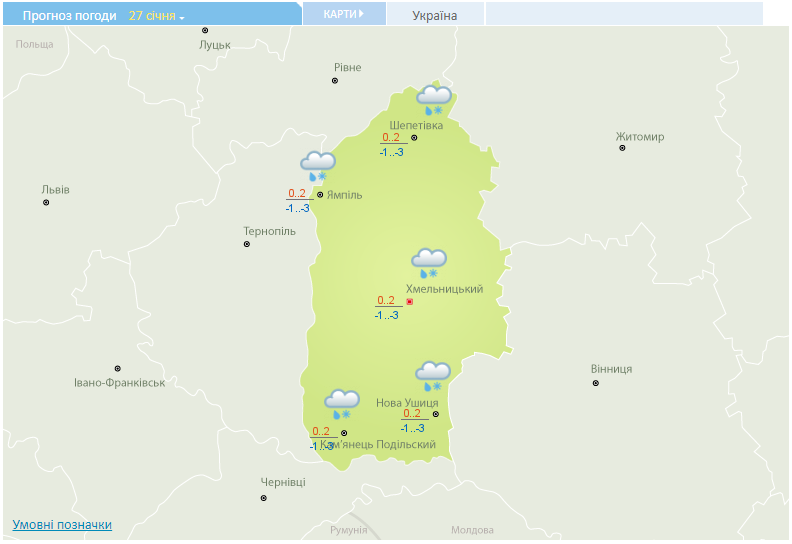The width and height of the screenshot is (792, 544).
Task: Click the Нова Ушиця temperature reading
Action: pos(412,413)
